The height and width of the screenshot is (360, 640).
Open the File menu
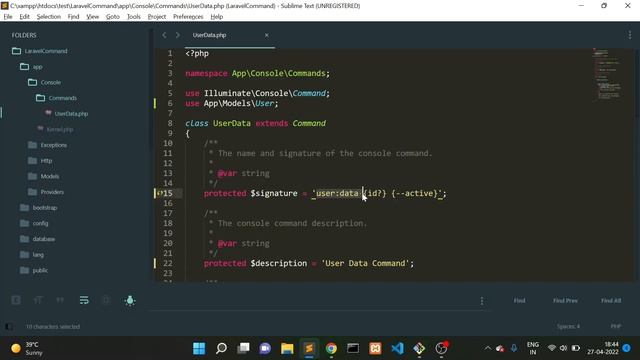click(x=8, y=17)
